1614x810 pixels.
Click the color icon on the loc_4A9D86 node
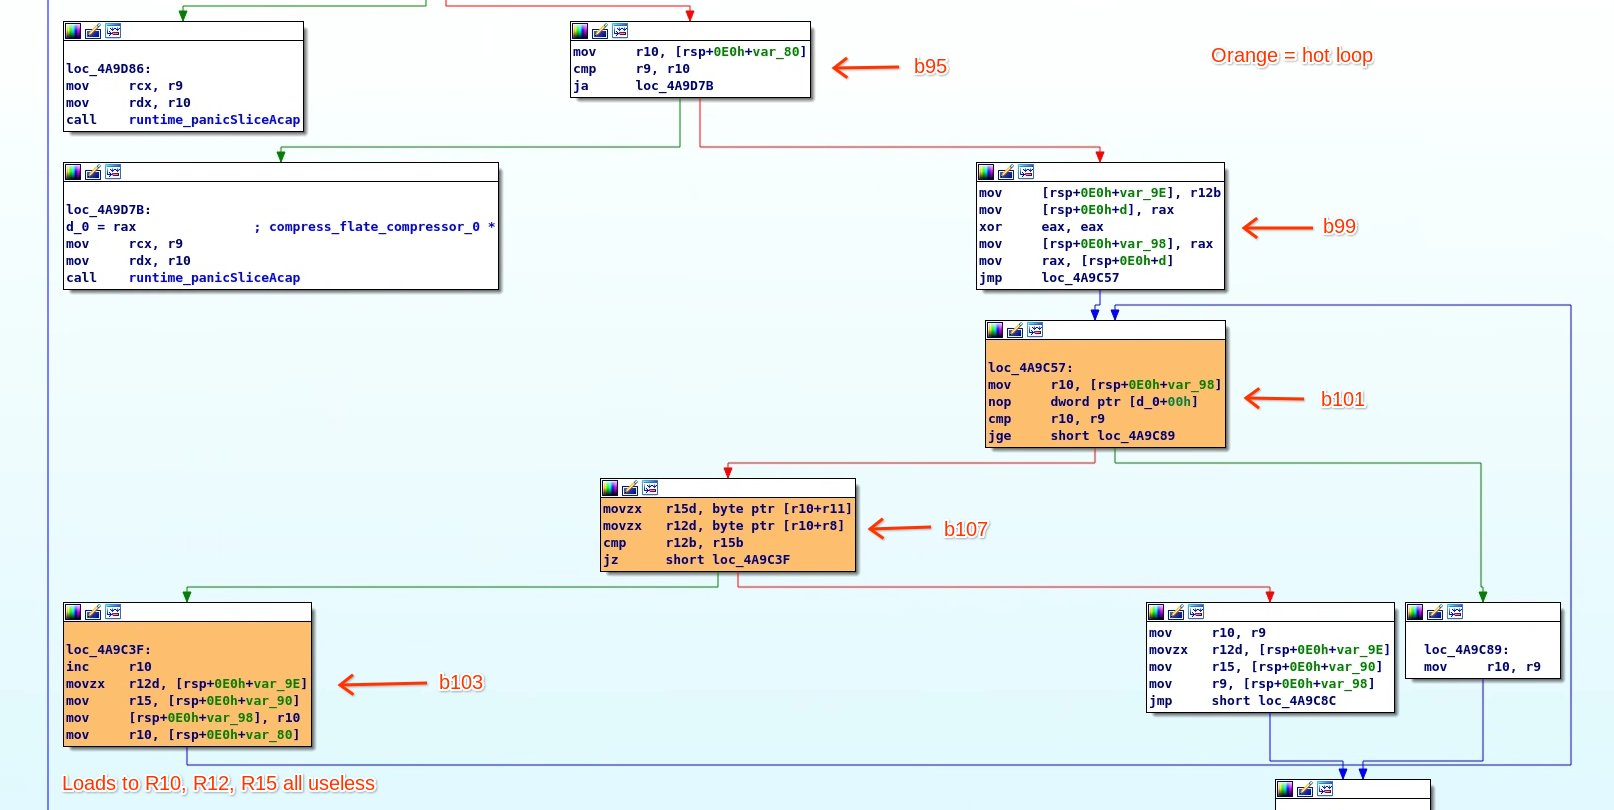(x=73, y=31)
